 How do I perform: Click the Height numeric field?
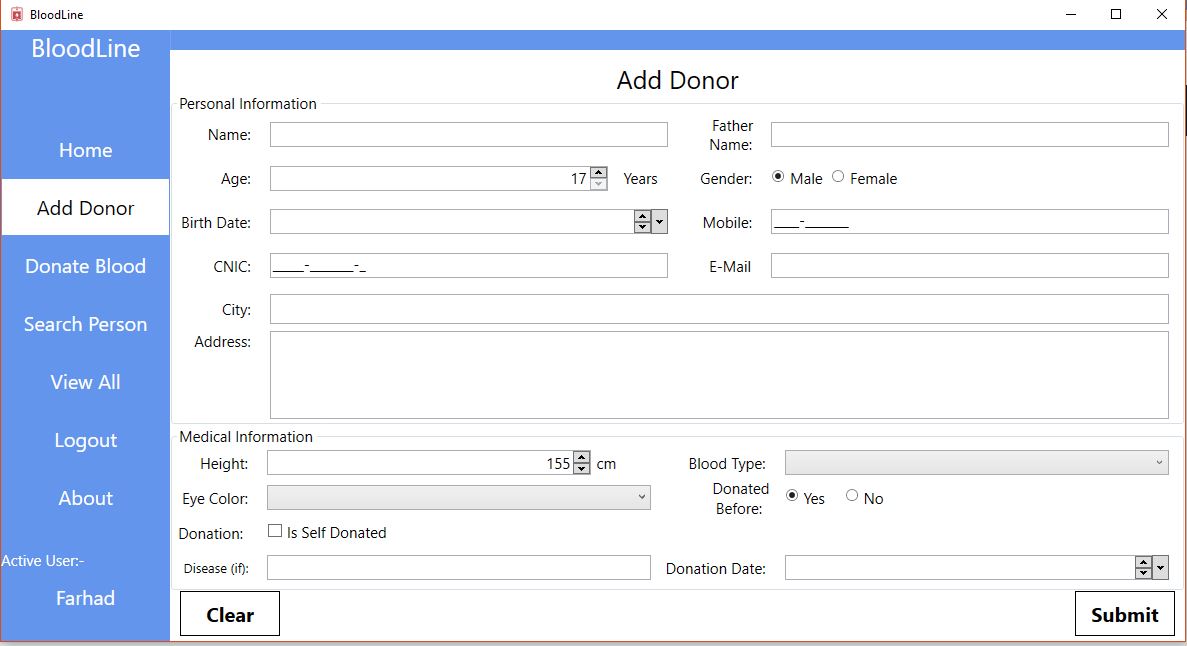click(x=420, y=463)
